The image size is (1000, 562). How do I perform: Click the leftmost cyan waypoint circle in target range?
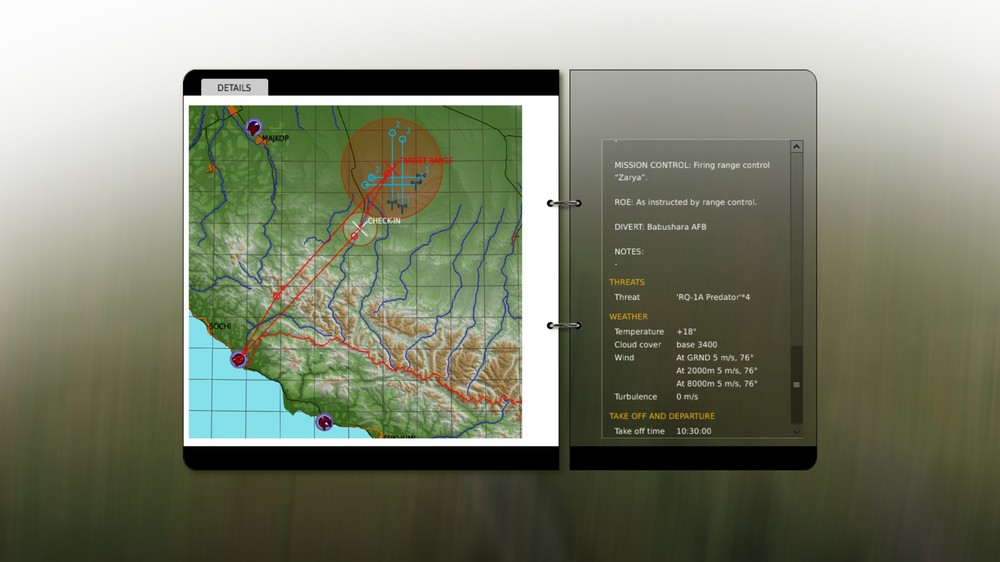point(365,185)
